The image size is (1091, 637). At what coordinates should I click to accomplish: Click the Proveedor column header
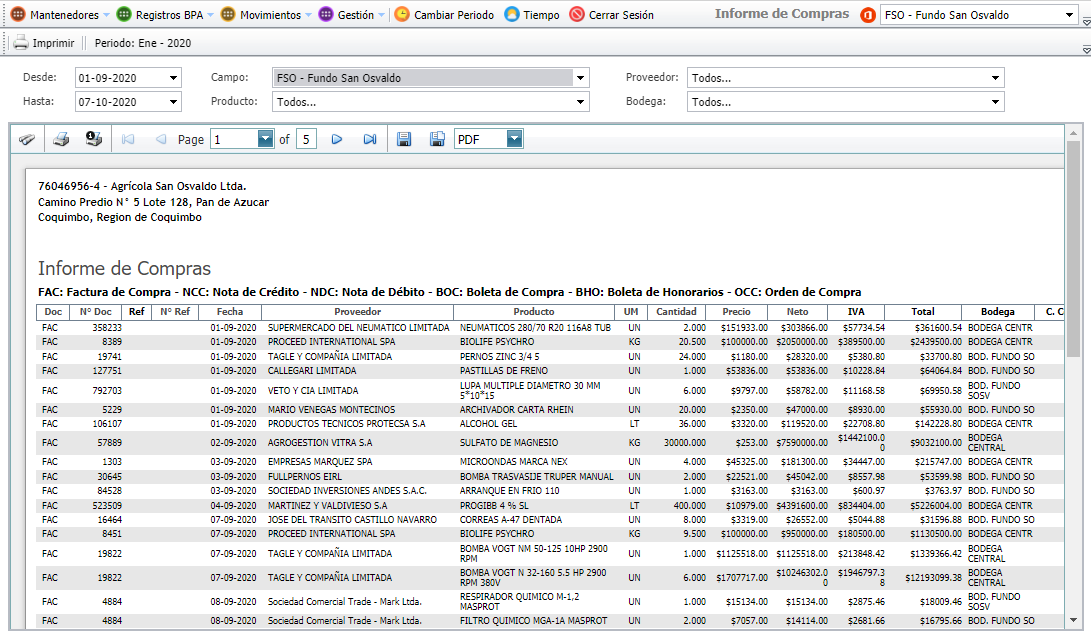[358, 312]
